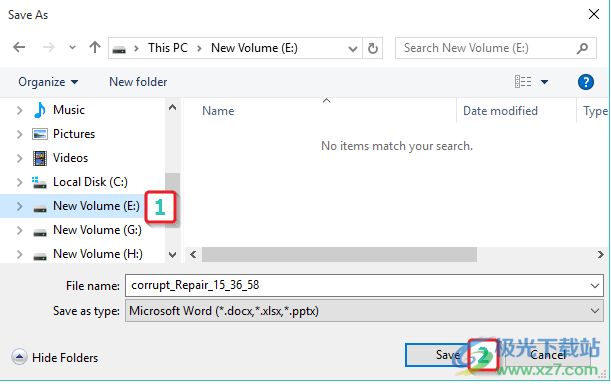Expand the Local Disk (C:) node
611x386 pixels.
coord(19,182)
